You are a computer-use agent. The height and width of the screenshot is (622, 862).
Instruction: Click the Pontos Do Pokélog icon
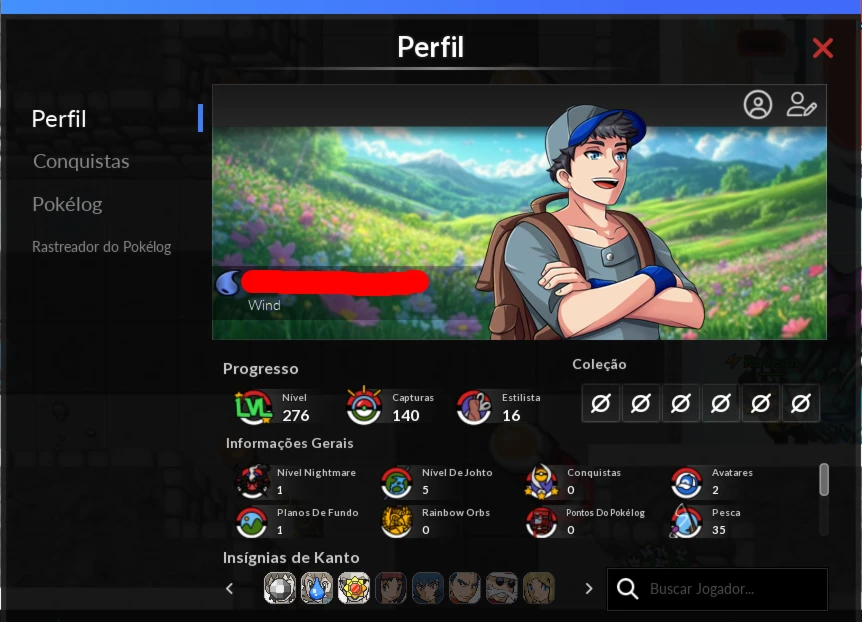pyautogui.click(x=541, y=522)
